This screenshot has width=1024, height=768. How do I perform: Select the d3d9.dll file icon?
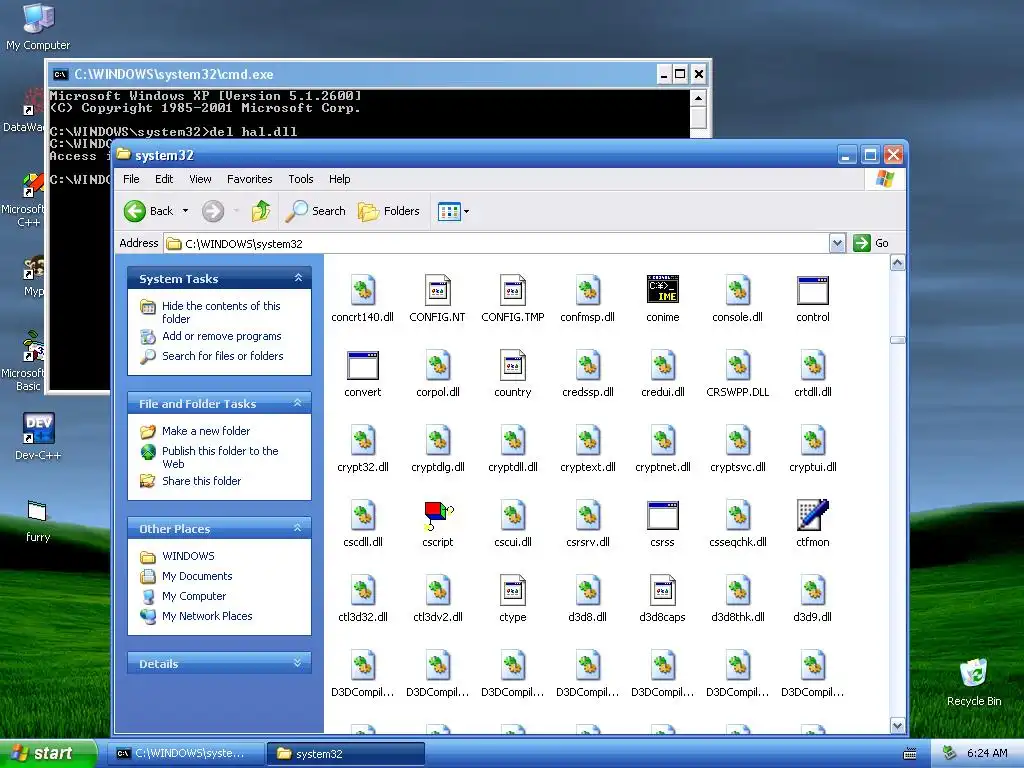[x=812, y=590]
